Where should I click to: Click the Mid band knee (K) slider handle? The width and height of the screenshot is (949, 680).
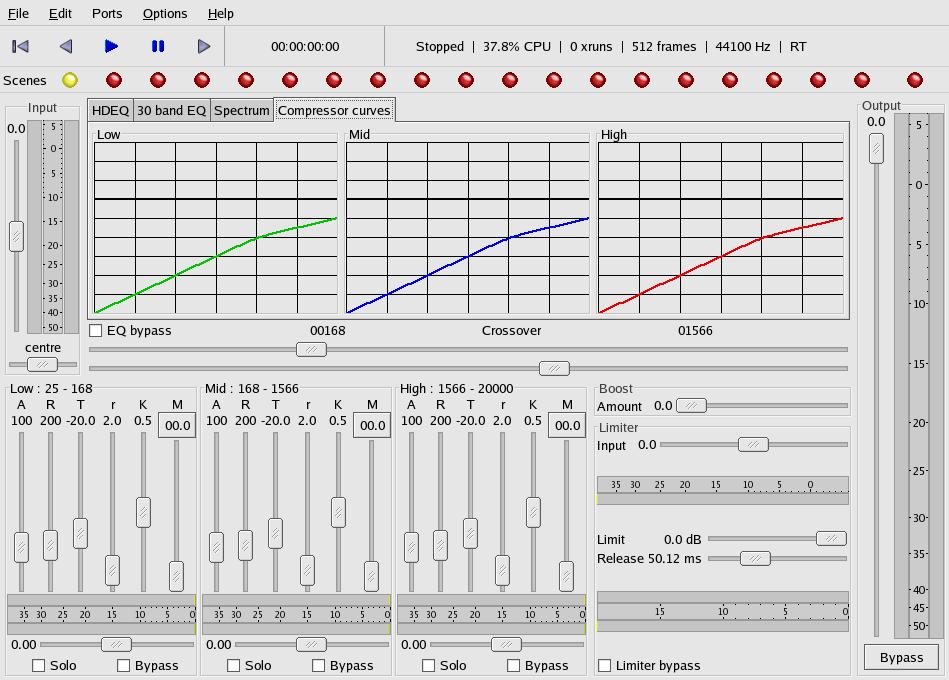[x=338, y=512]
